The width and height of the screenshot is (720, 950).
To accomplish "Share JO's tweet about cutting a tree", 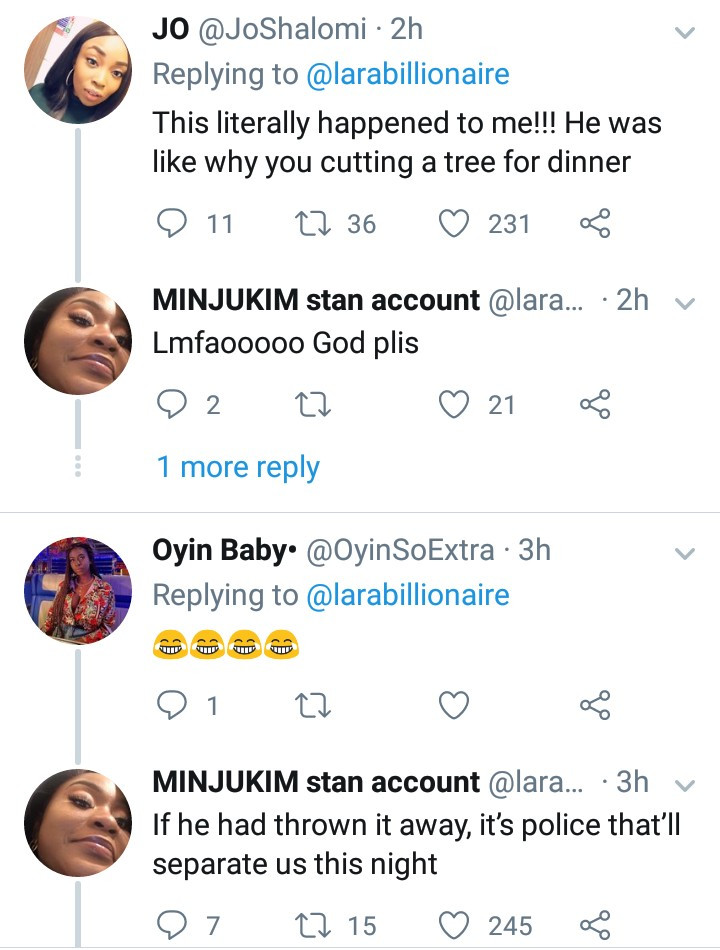I will coord(595,224).
